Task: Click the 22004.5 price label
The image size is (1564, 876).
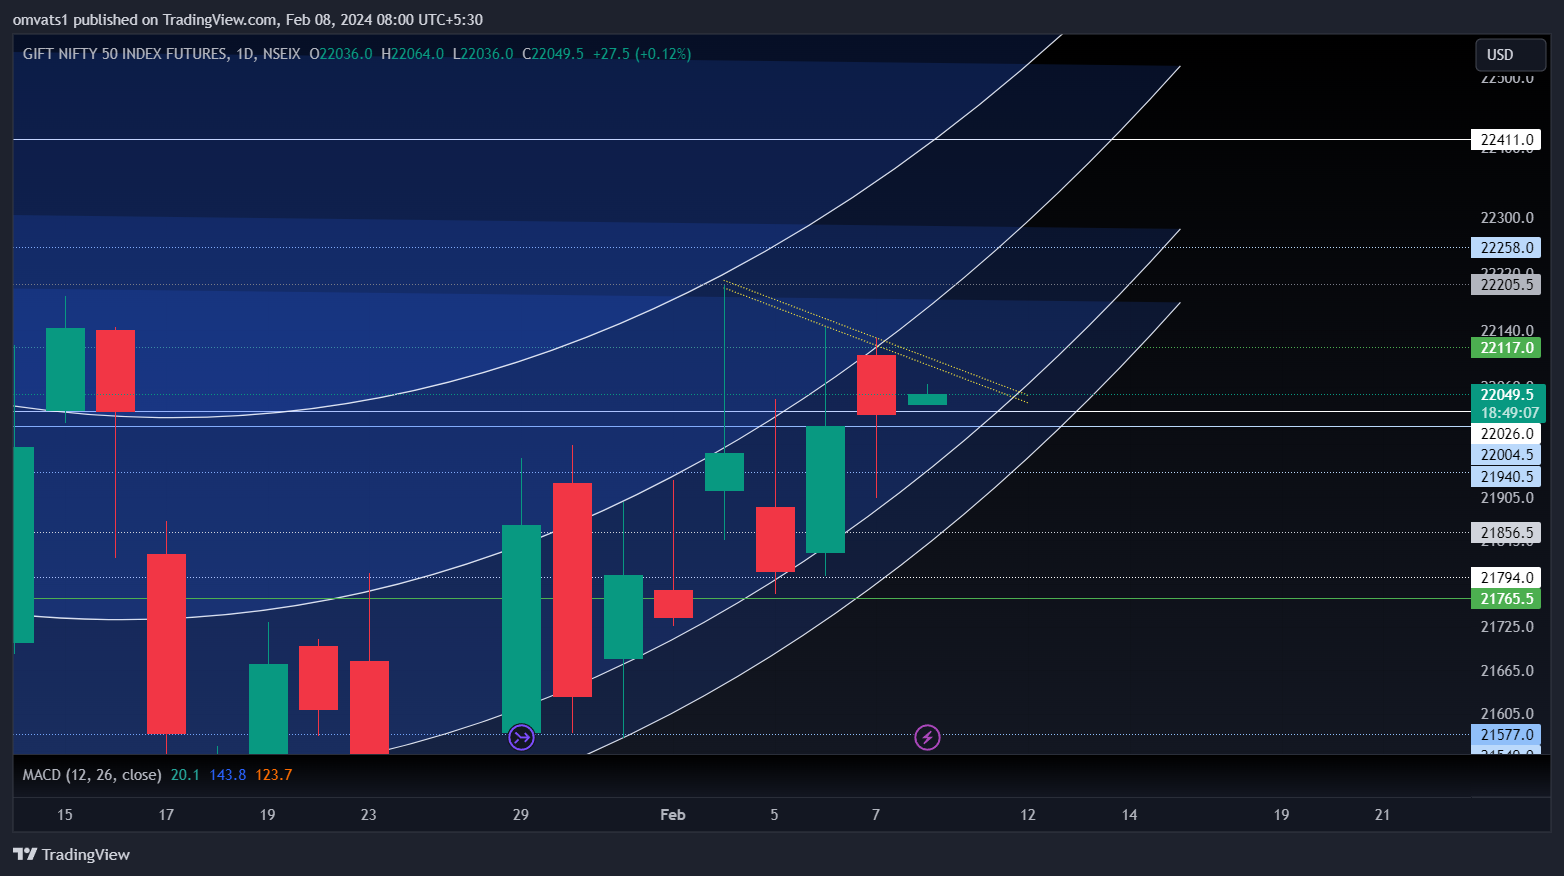Action: (x=1506, y=455)
